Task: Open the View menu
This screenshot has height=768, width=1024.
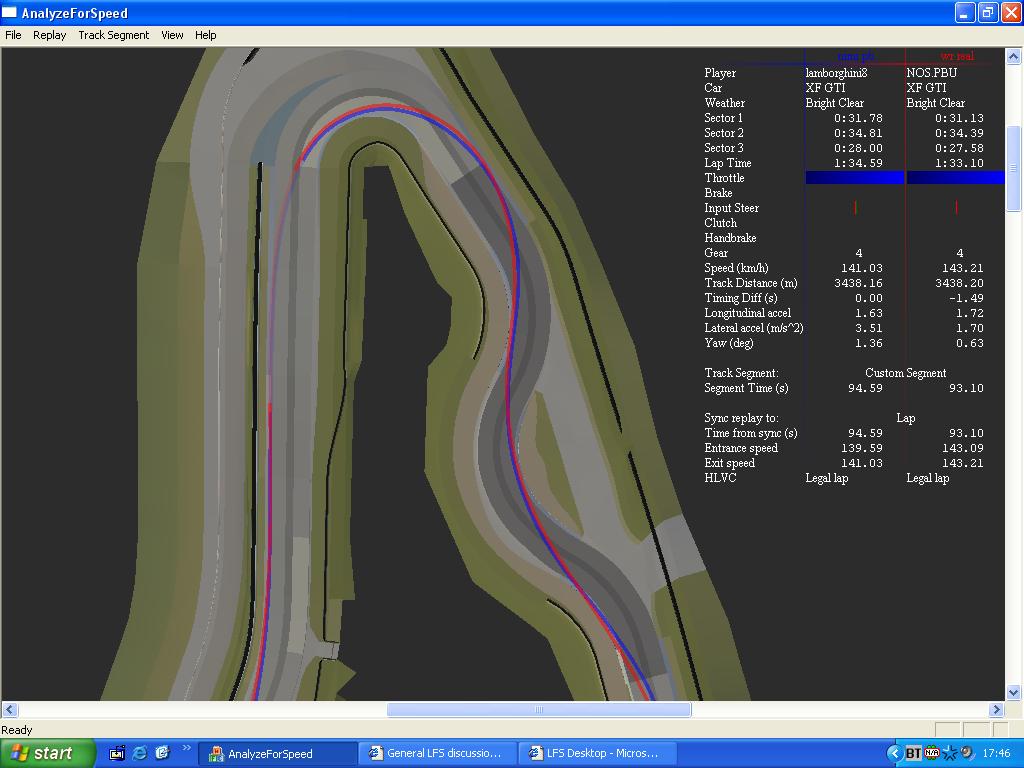Action: coord(172,35)
